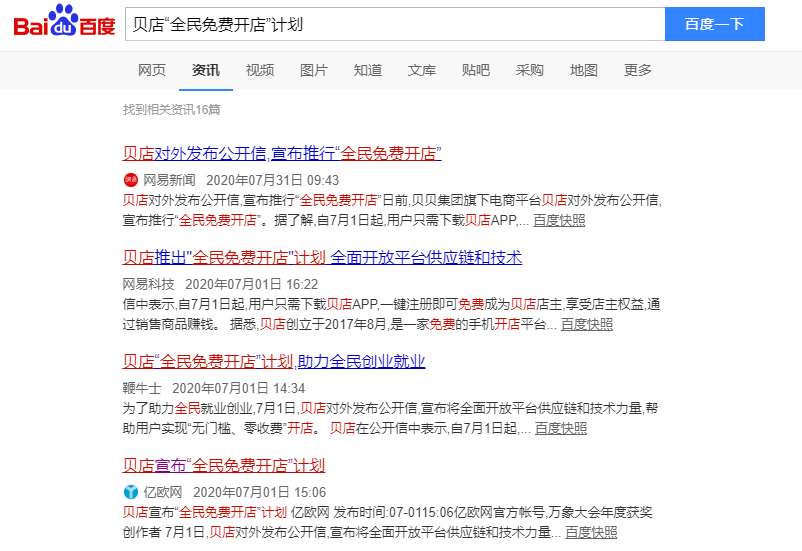Open result 贝店"全民免费开店"计划,助力全民创业就业
Viewport: 802px width, 551px height.
274,362
